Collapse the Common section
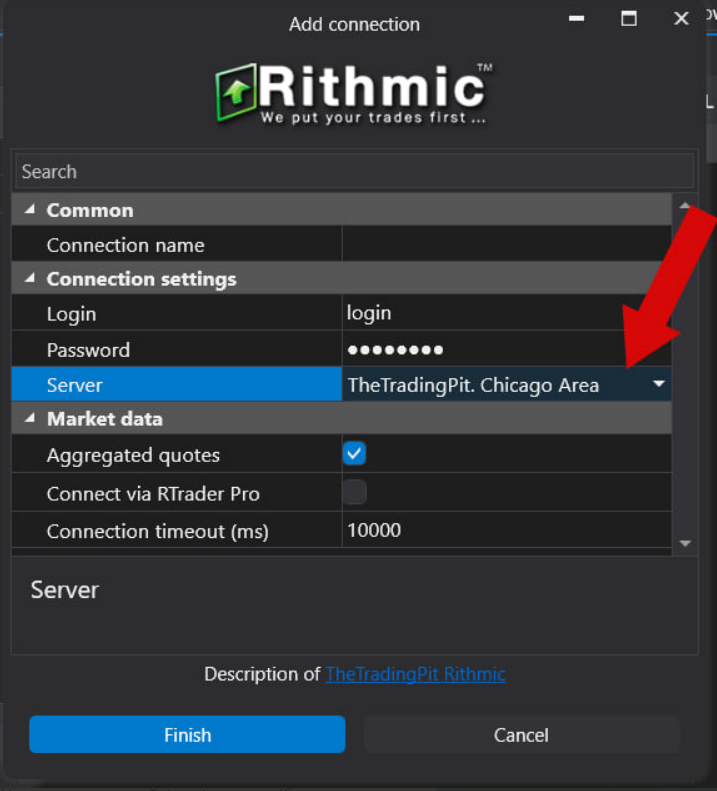 tap(30, 209)
